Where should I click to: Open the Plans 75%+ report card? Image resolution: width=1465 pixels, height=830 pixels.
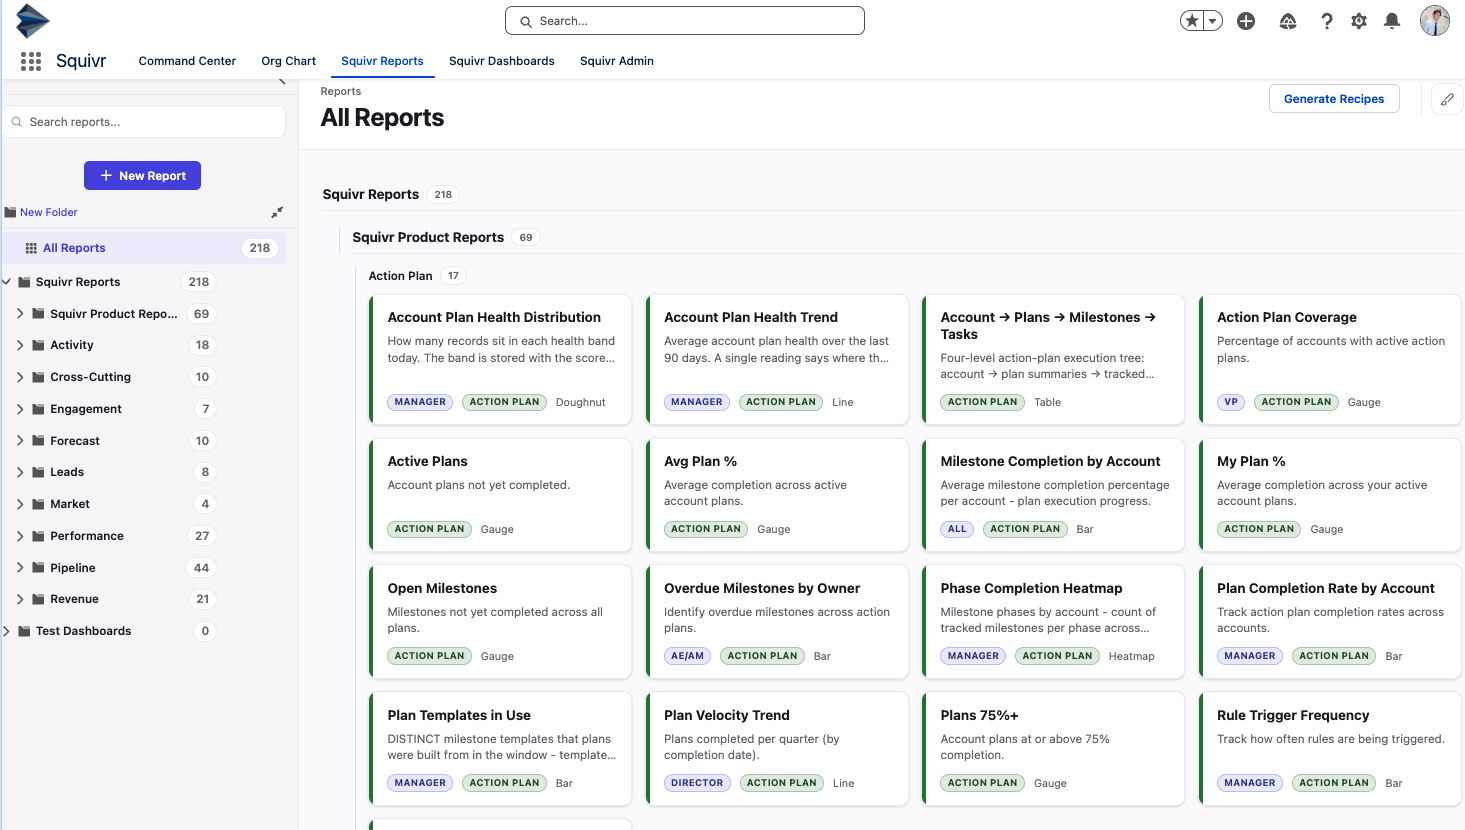[1053, 749]
